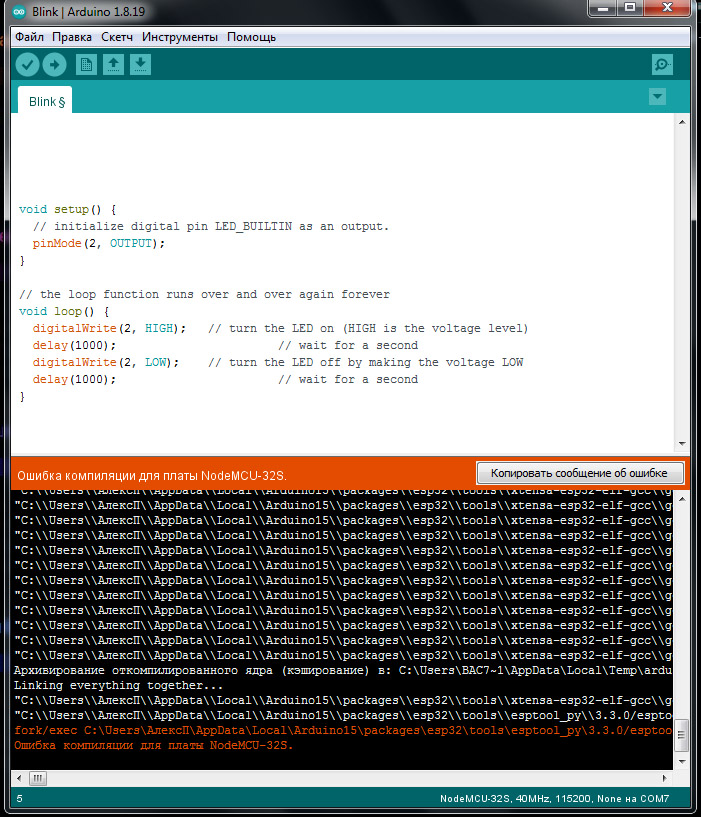Click the orange banner error message text
This screenshot has height=817, width=701.
pyautogui.click(x=152, y=476)
